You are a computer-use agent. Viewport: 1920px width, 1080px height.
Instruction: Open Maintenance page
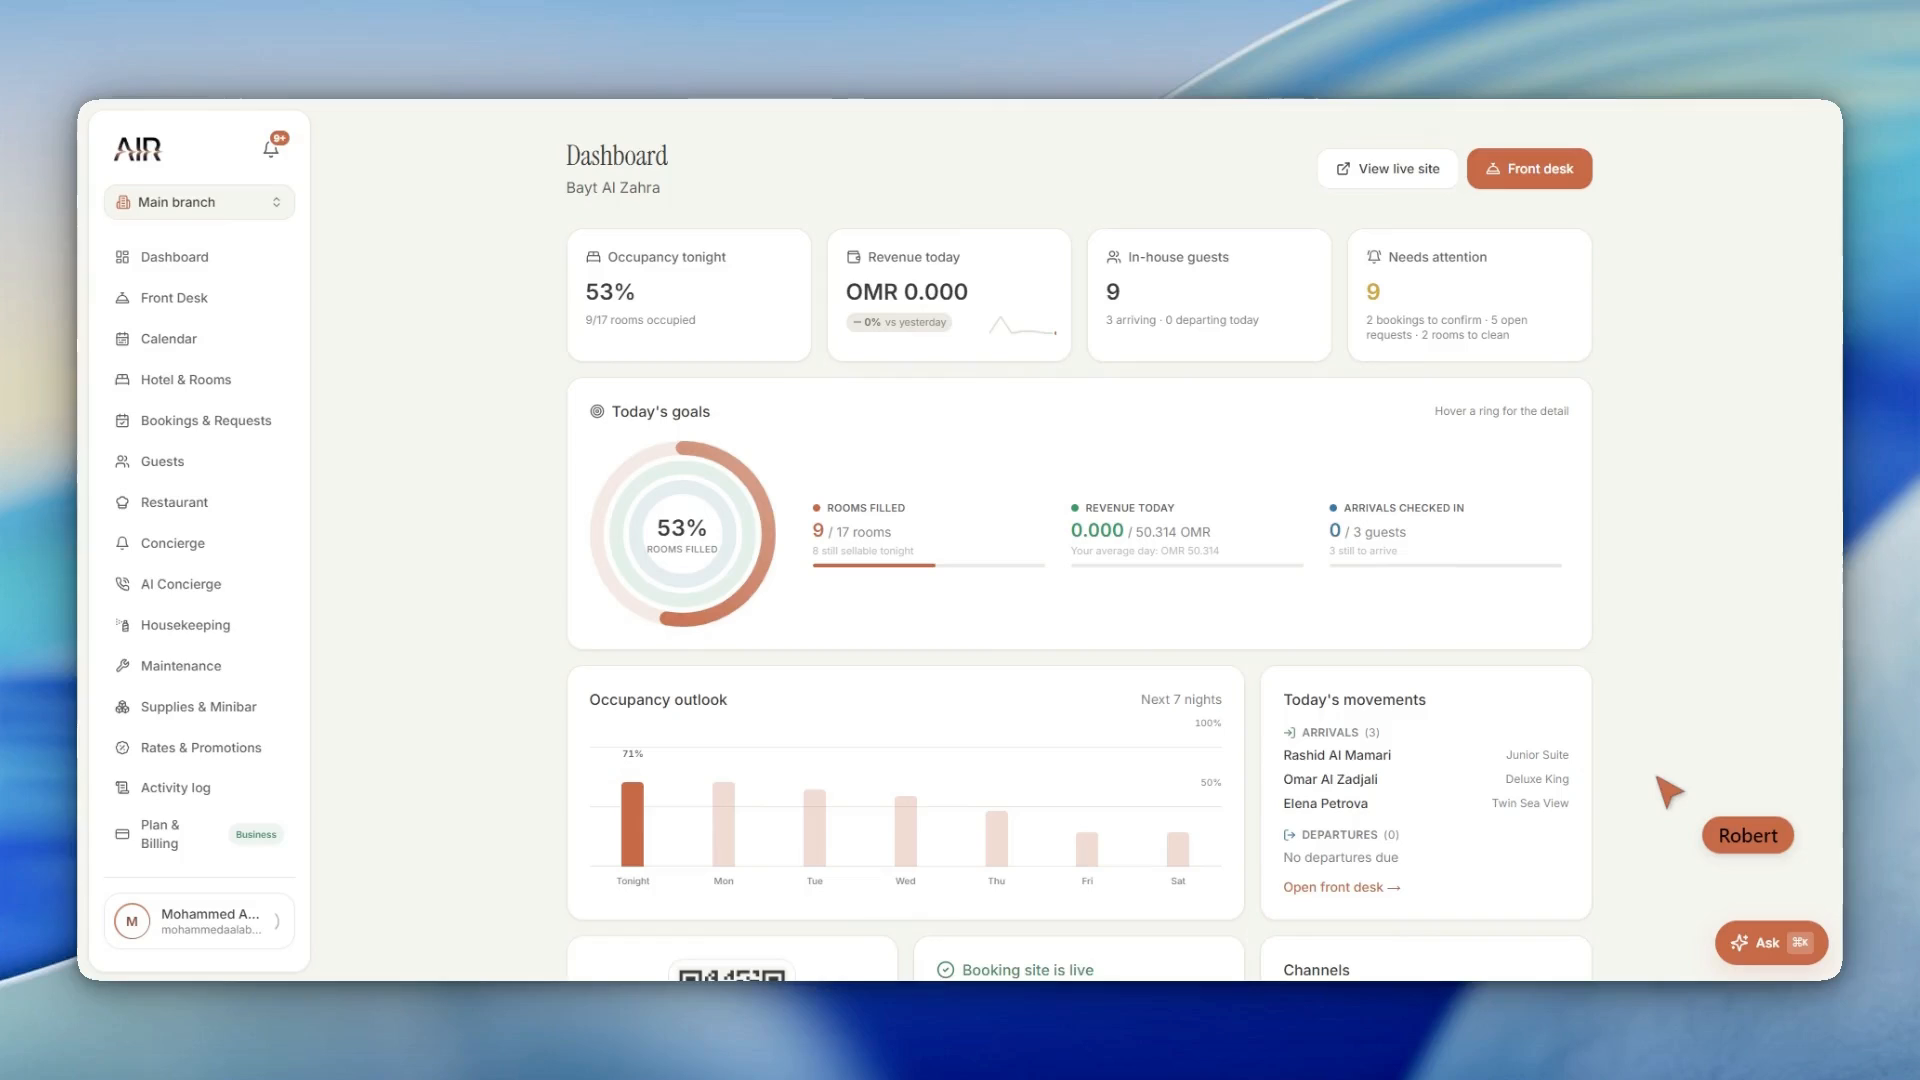199,666
